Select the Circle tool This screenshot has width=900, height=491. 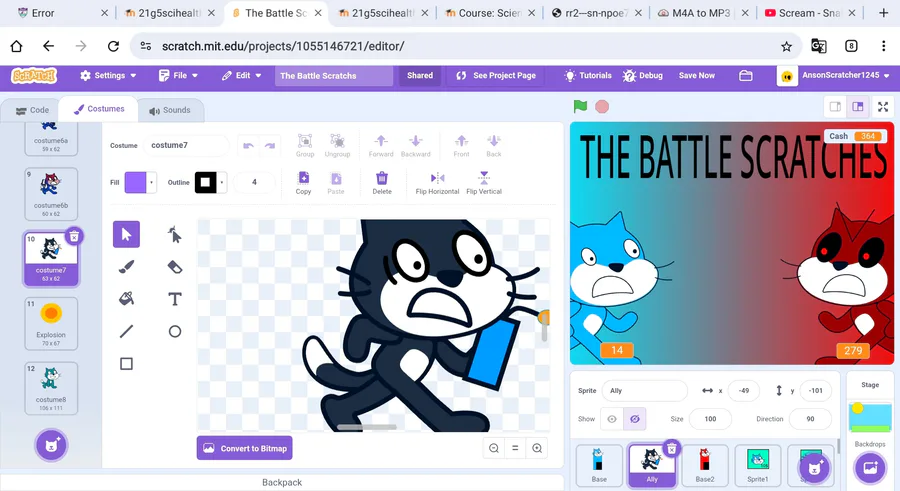click(x=174, y=331)
